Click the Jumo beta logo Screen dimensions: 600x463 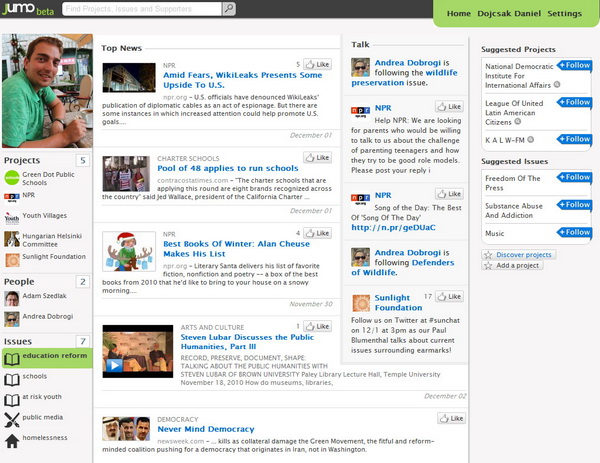click(28, 9)
